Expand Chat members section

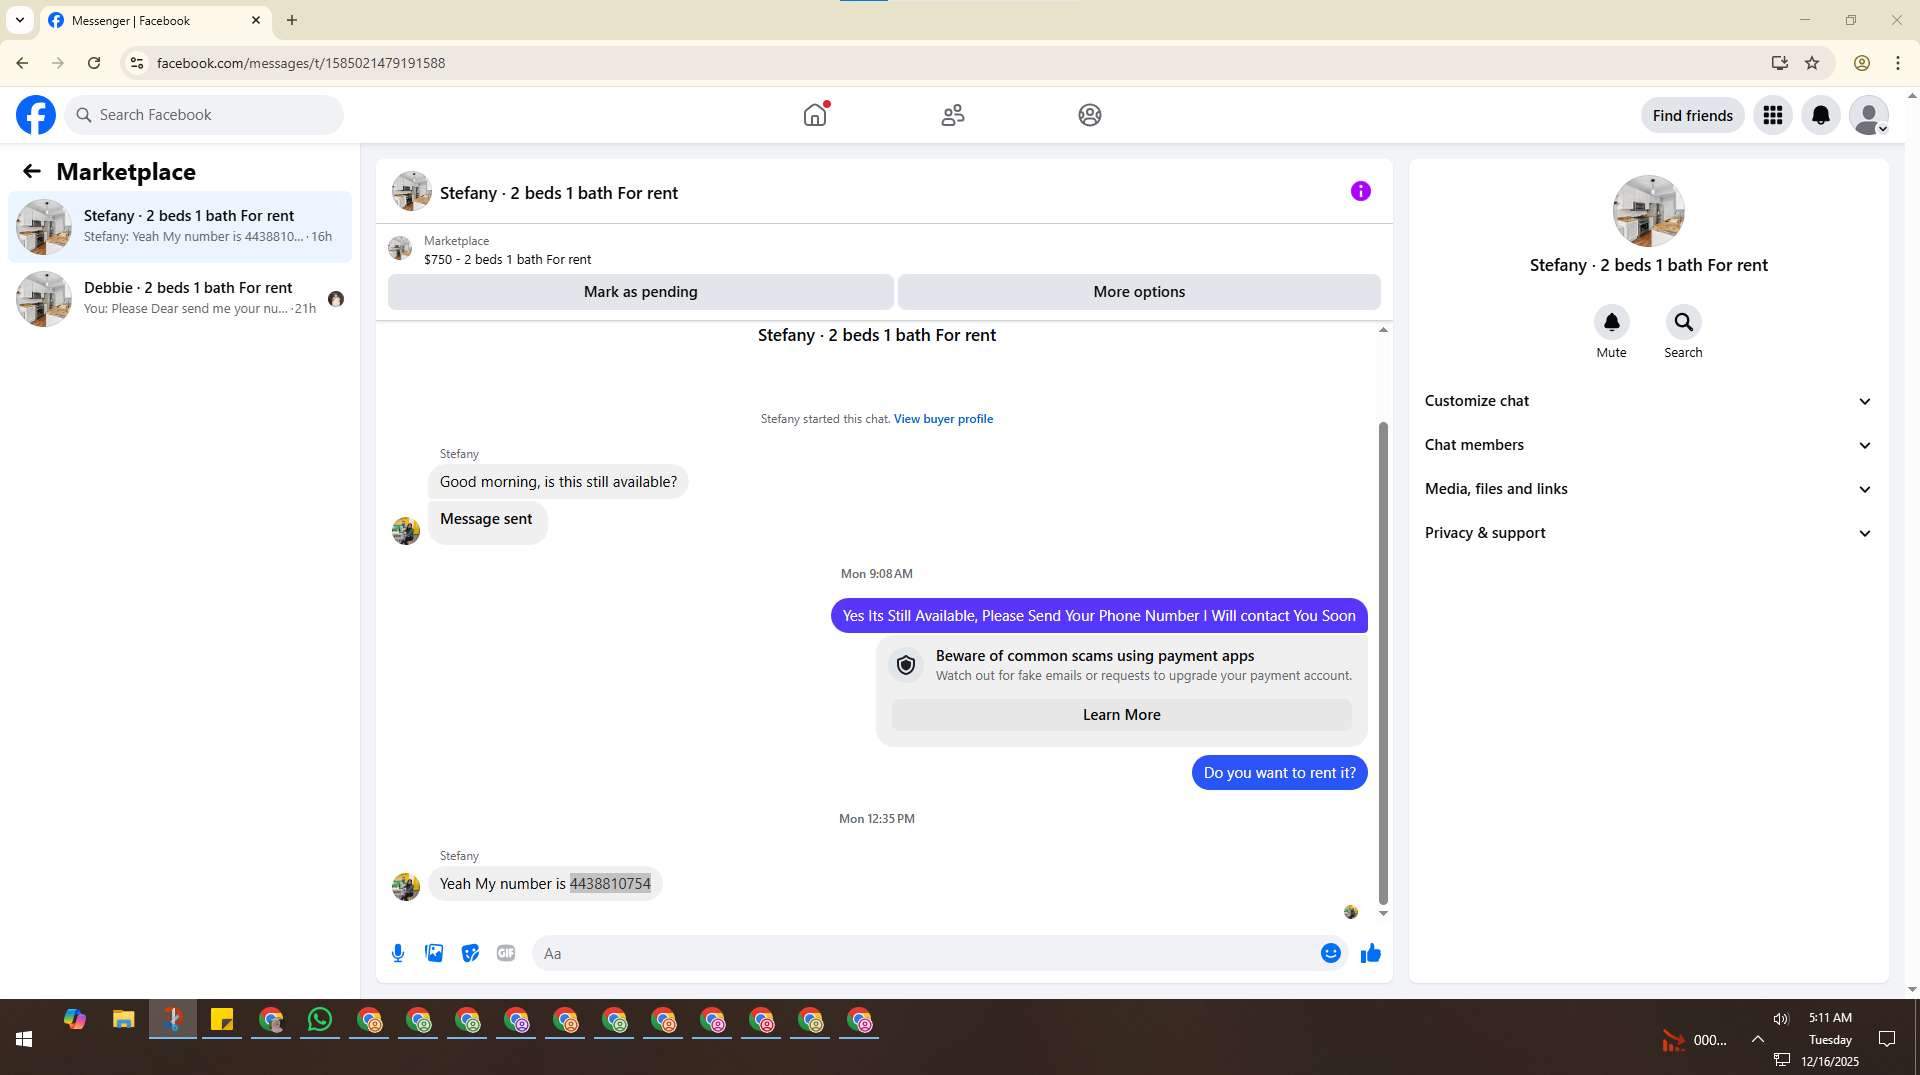[x=1648, y=445]
